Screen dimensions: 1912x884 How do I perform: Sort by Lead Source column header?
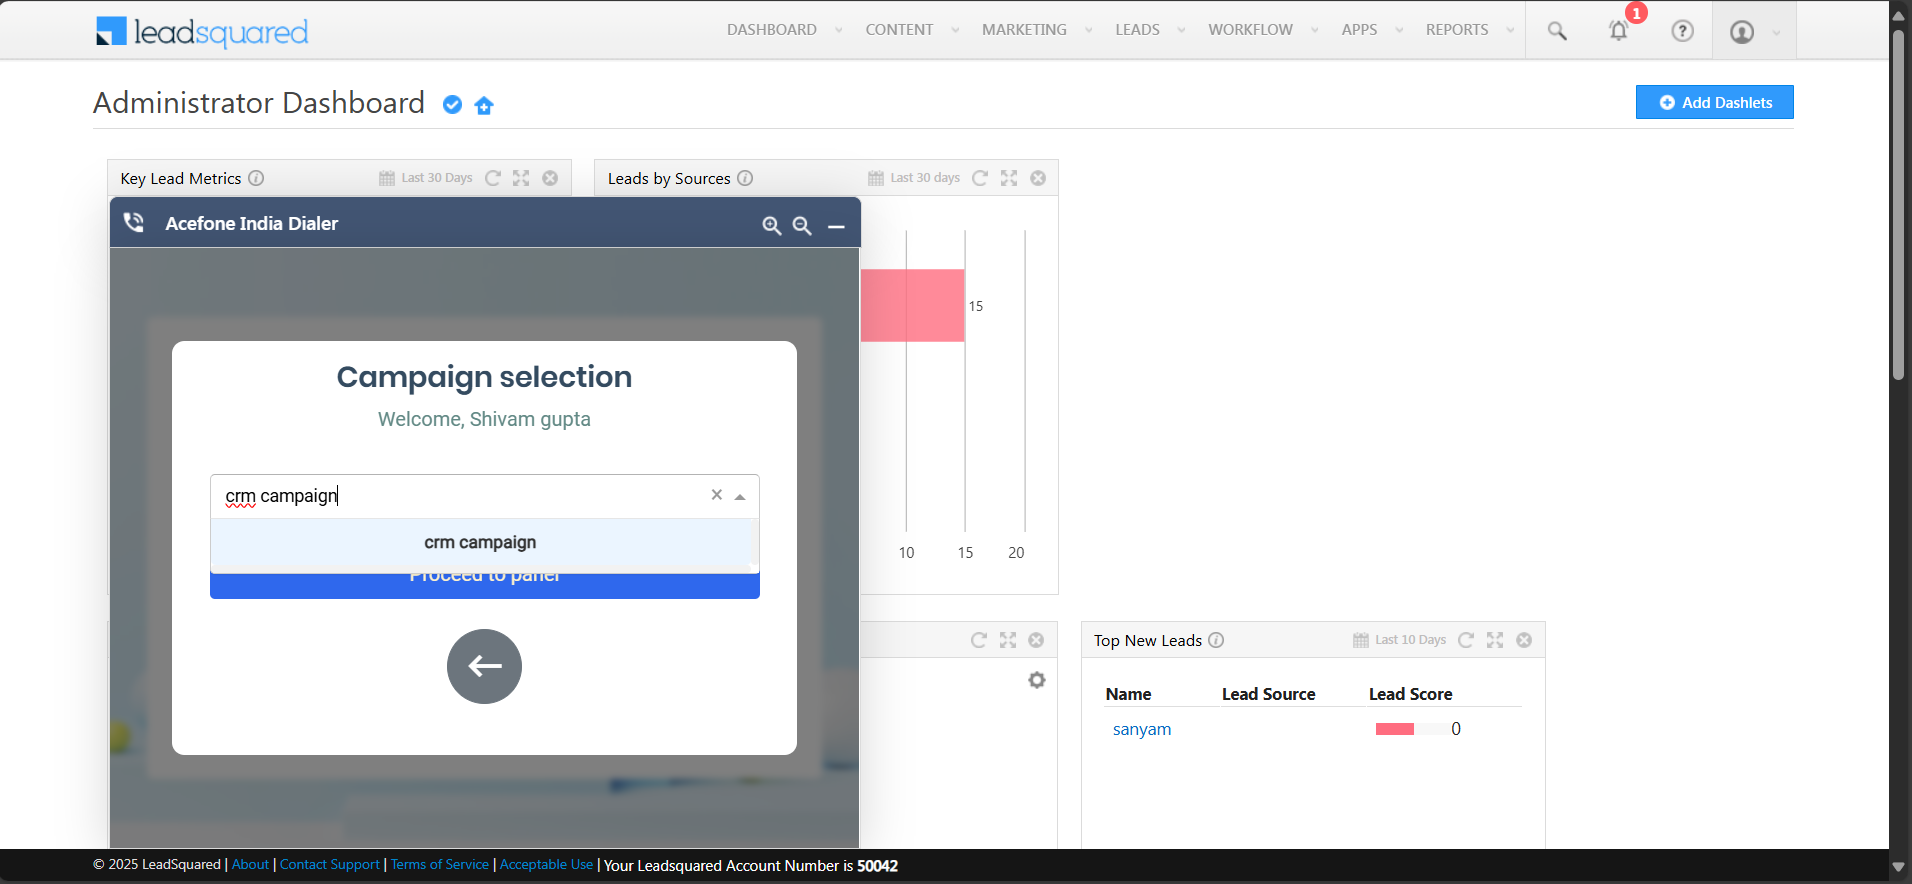pos(1268,694)
